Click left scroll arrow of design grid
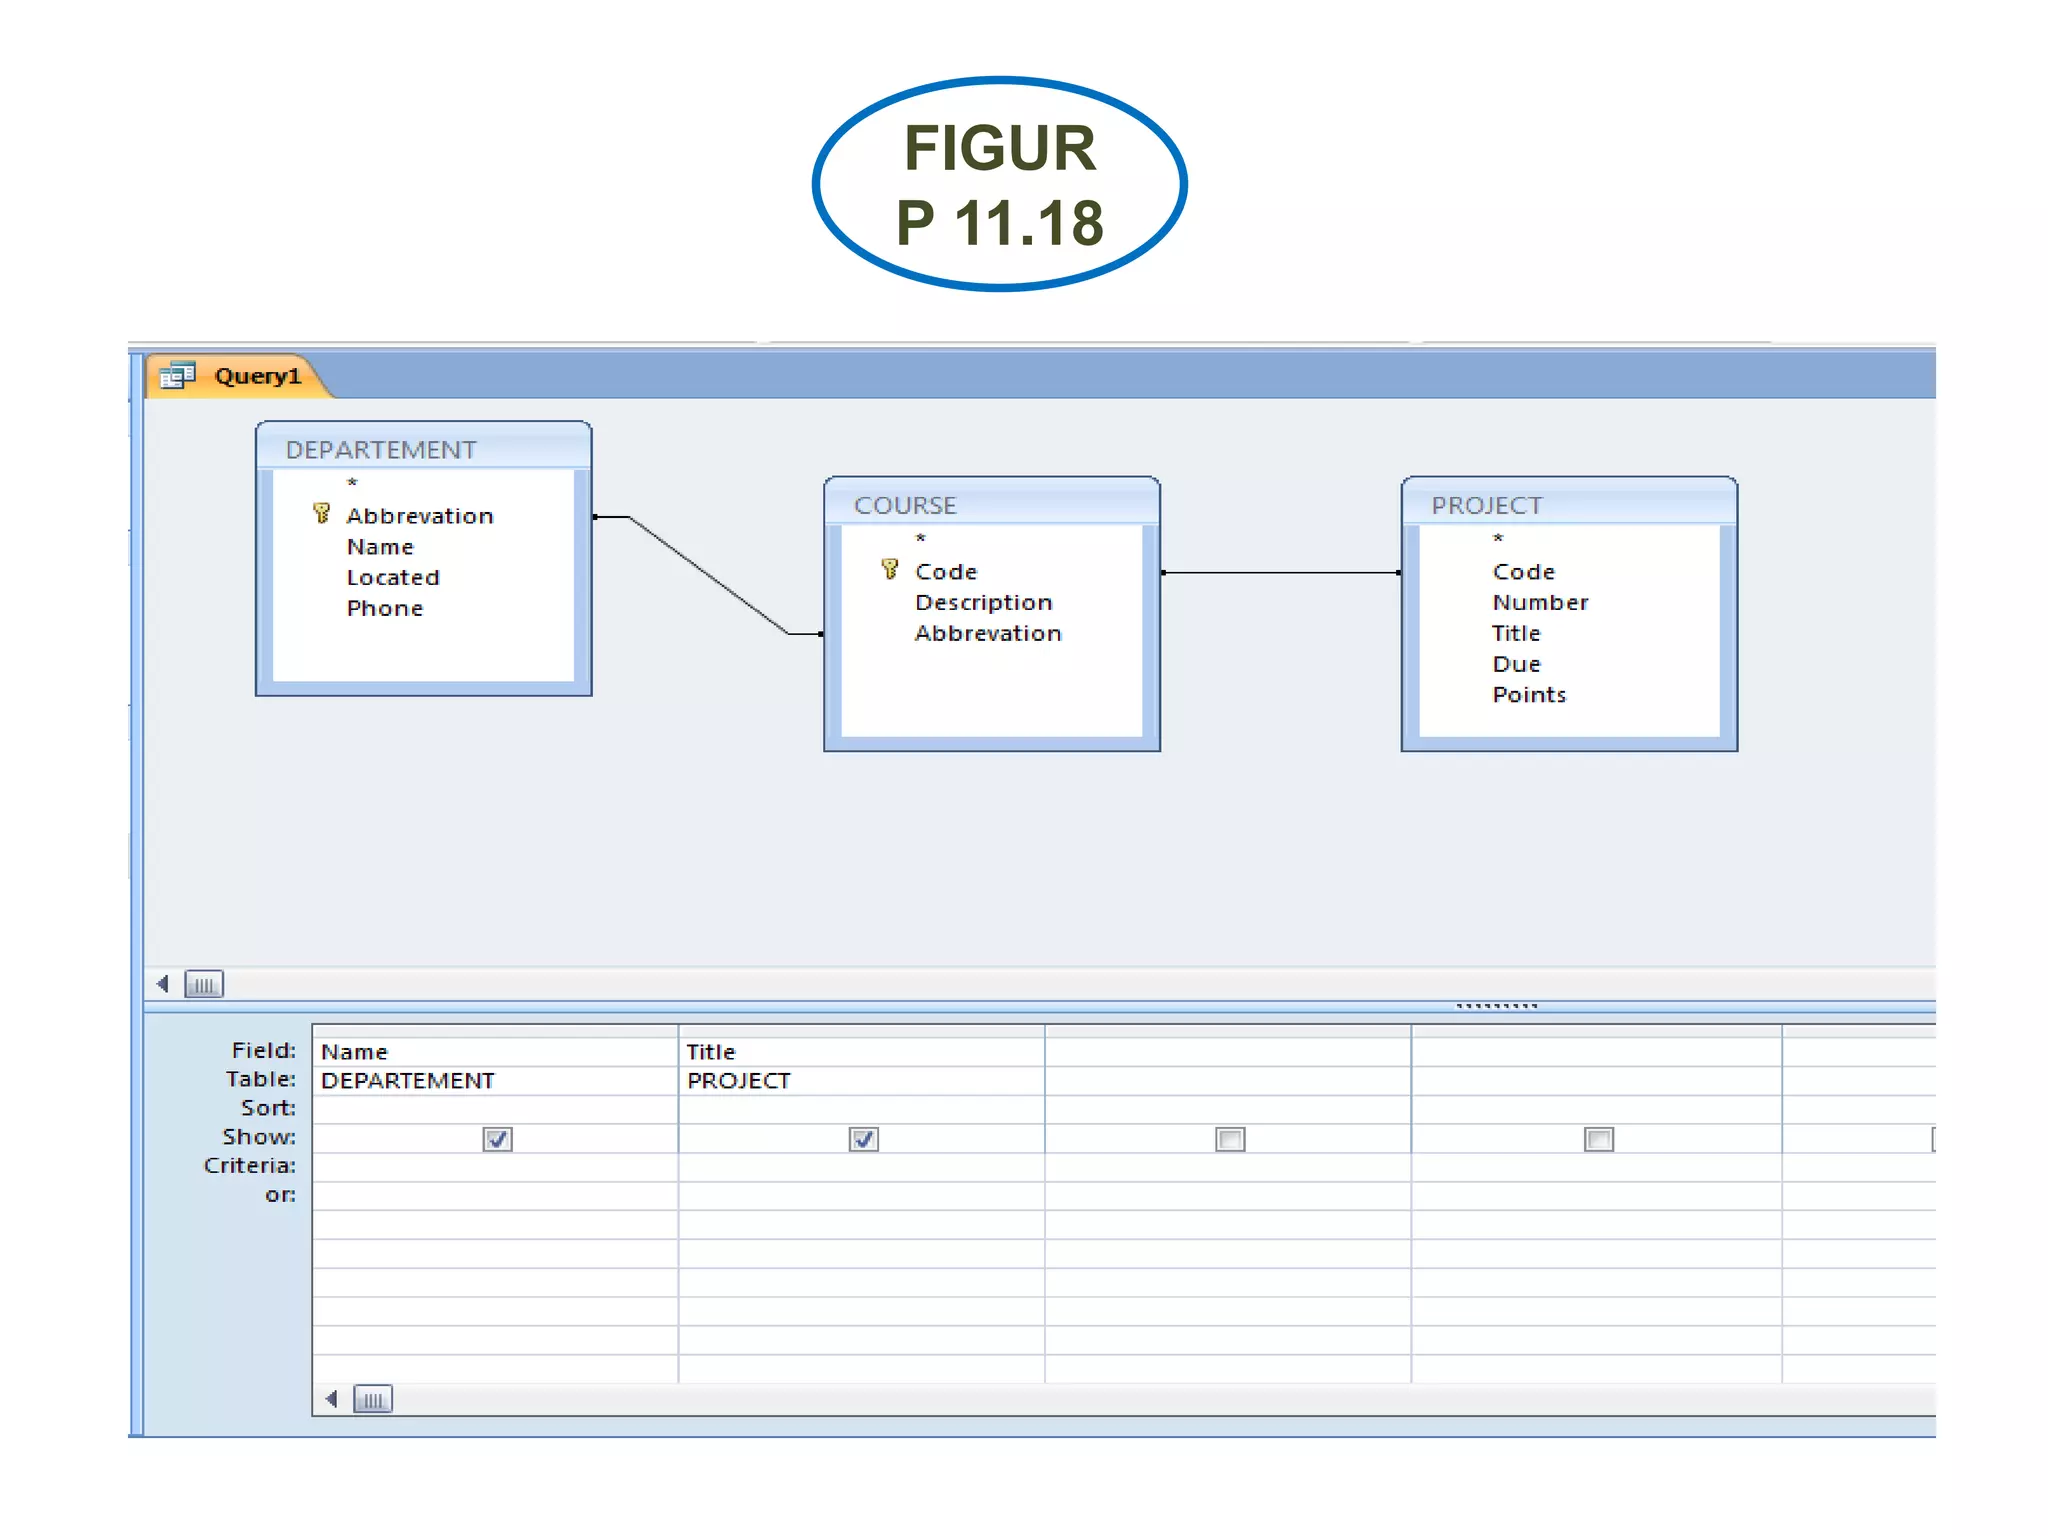The height and width of the screenshot is (1536, 2048). (332, 1399)
